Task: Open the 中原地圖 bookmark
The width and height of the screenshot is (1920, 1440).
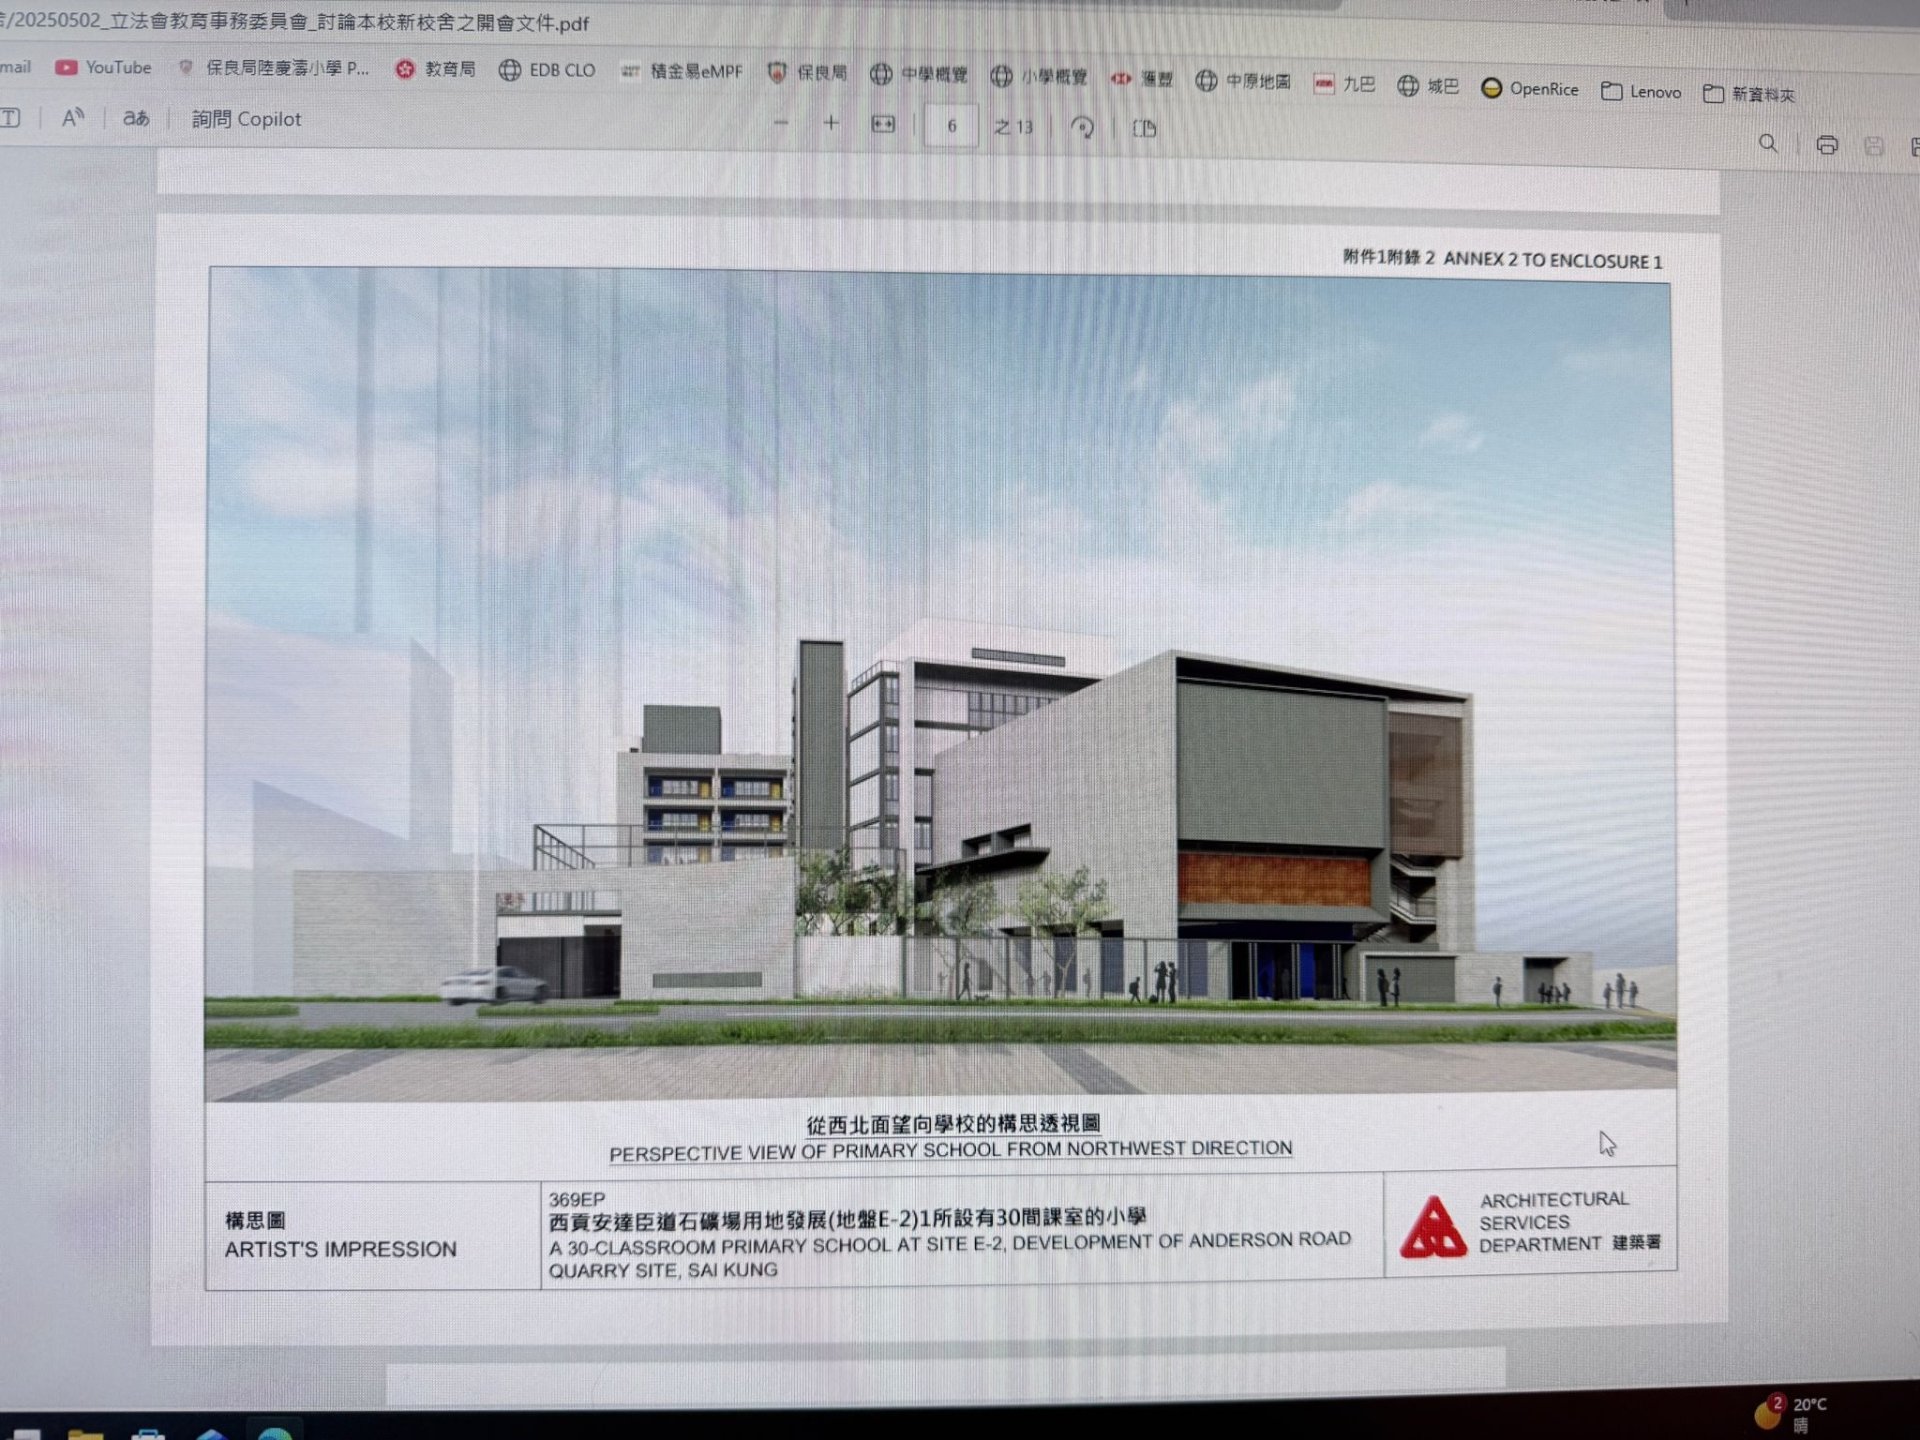Action: pos(1244,81)
